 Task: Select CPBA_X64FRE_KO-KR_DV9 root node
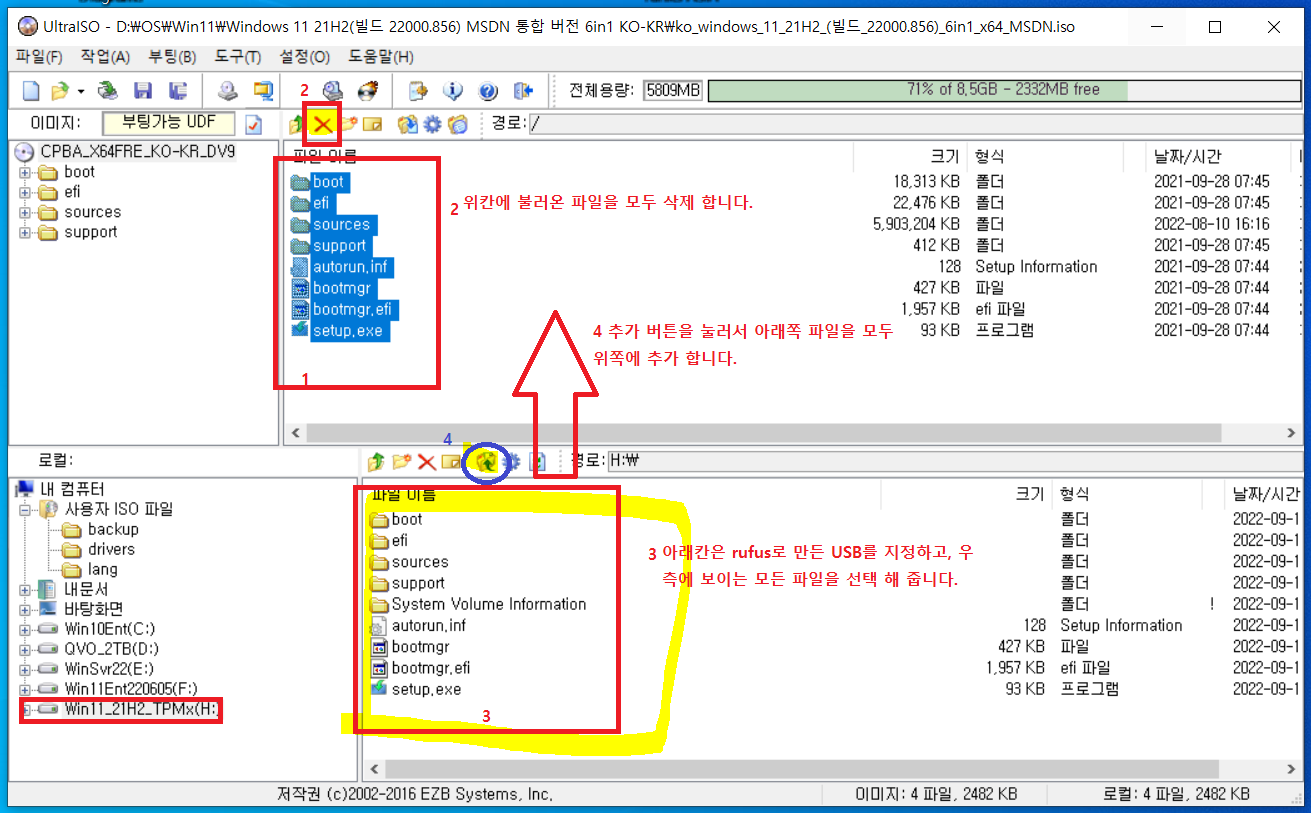point(138,152)
